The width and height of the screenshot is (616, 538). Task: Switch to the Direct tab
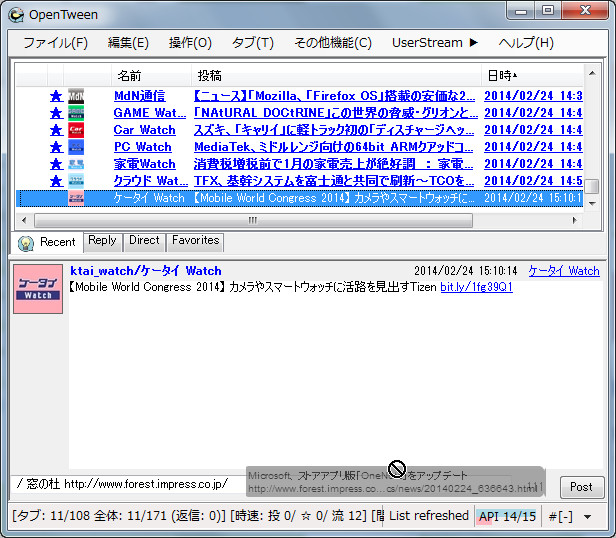(144, 241)
